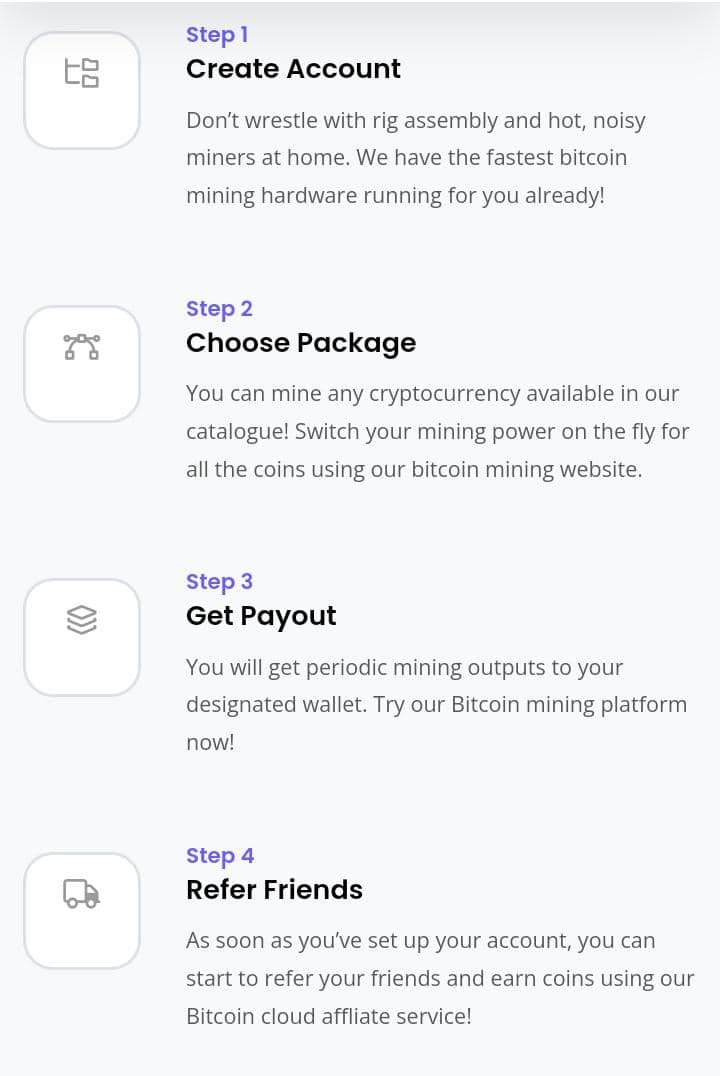Screen dimensions: 720x1076
Task: Open the Refer Friends heading
Action: click(274, 889)
